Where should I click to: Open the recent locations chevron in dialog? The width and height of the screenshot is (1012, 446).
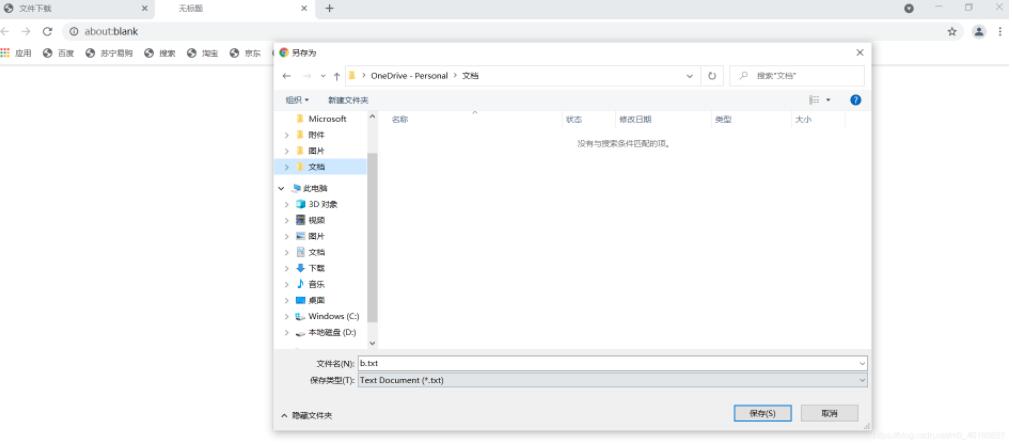(x=323, y=76)
